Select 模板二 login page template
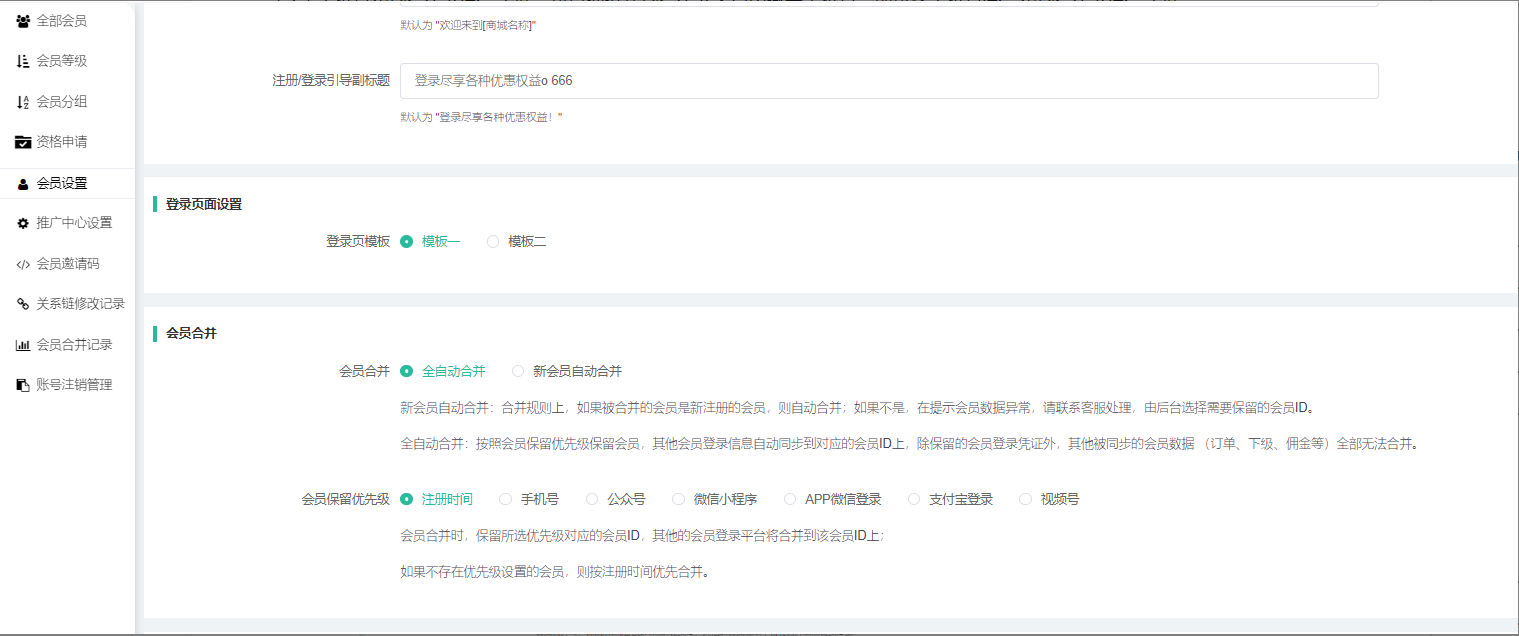 (x=493, y=241)
